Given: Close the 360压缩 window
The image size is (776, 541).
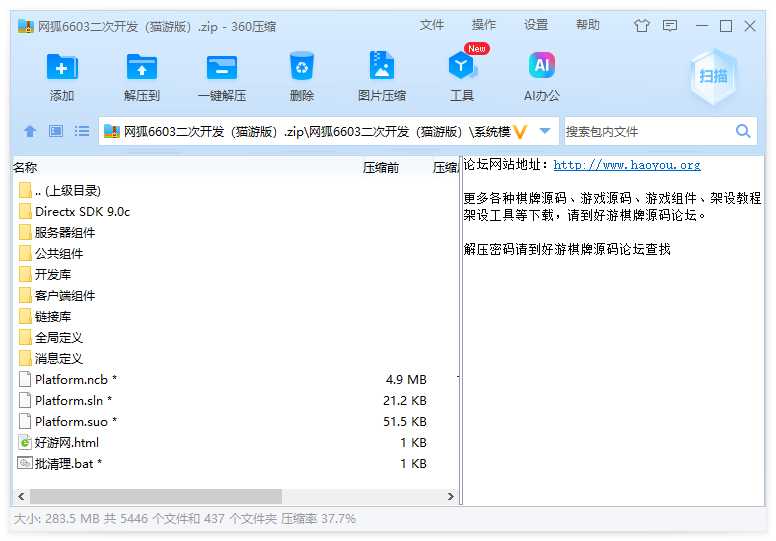Looking at the screenshot, I should pyautogui.click(x=750, y=25).
